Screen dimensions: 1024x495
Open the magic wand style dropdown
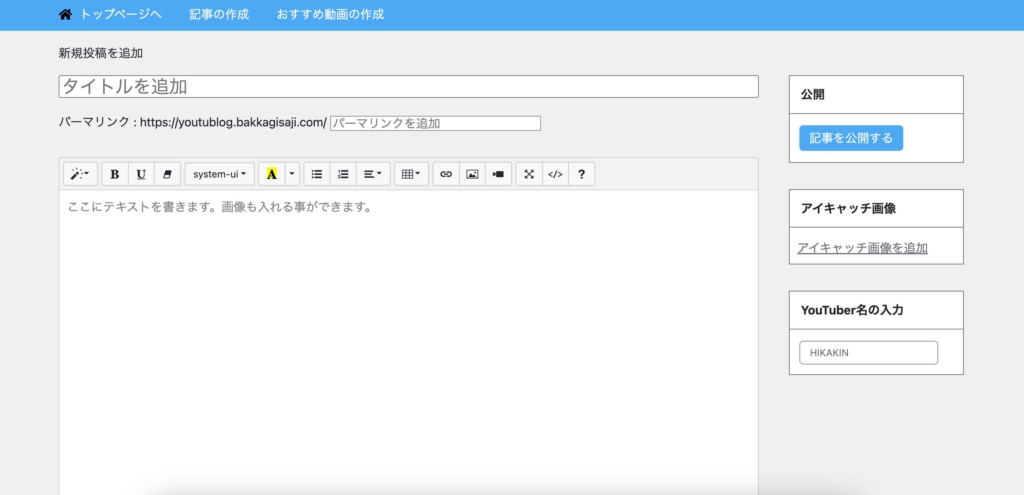pyautogui.click(x=80, y=174)
